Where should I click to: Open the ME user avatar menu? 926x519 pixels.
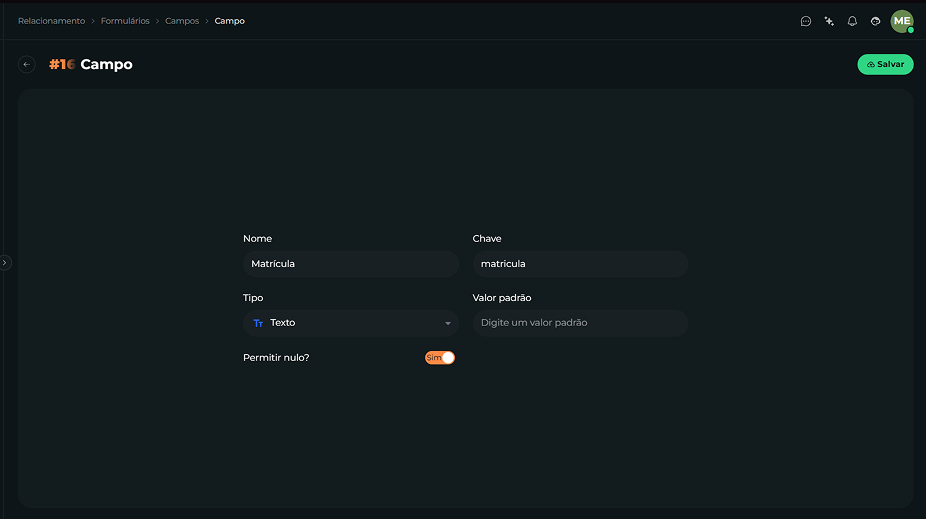(902, 21)
